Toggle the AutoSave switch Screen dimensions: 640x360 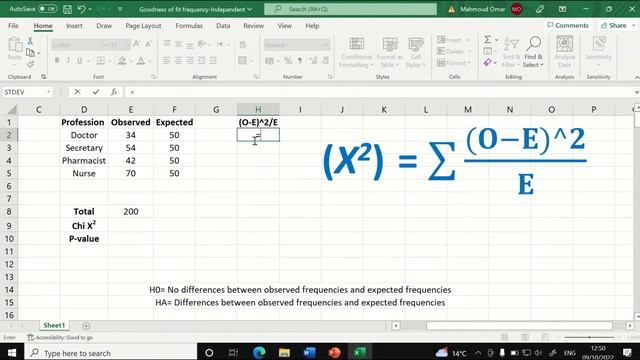tap(48, 9)
